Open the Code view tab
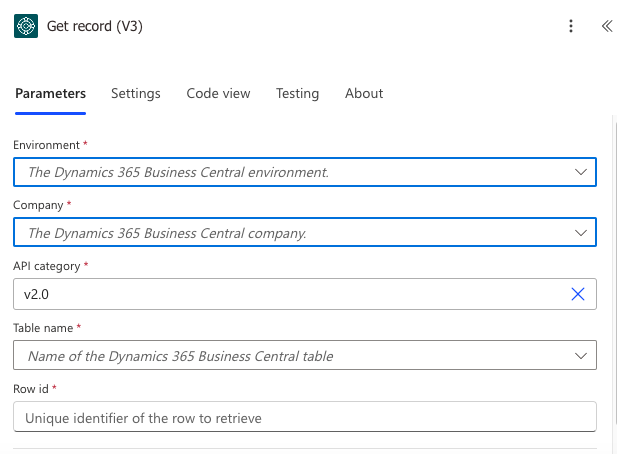 coord(218,94)
